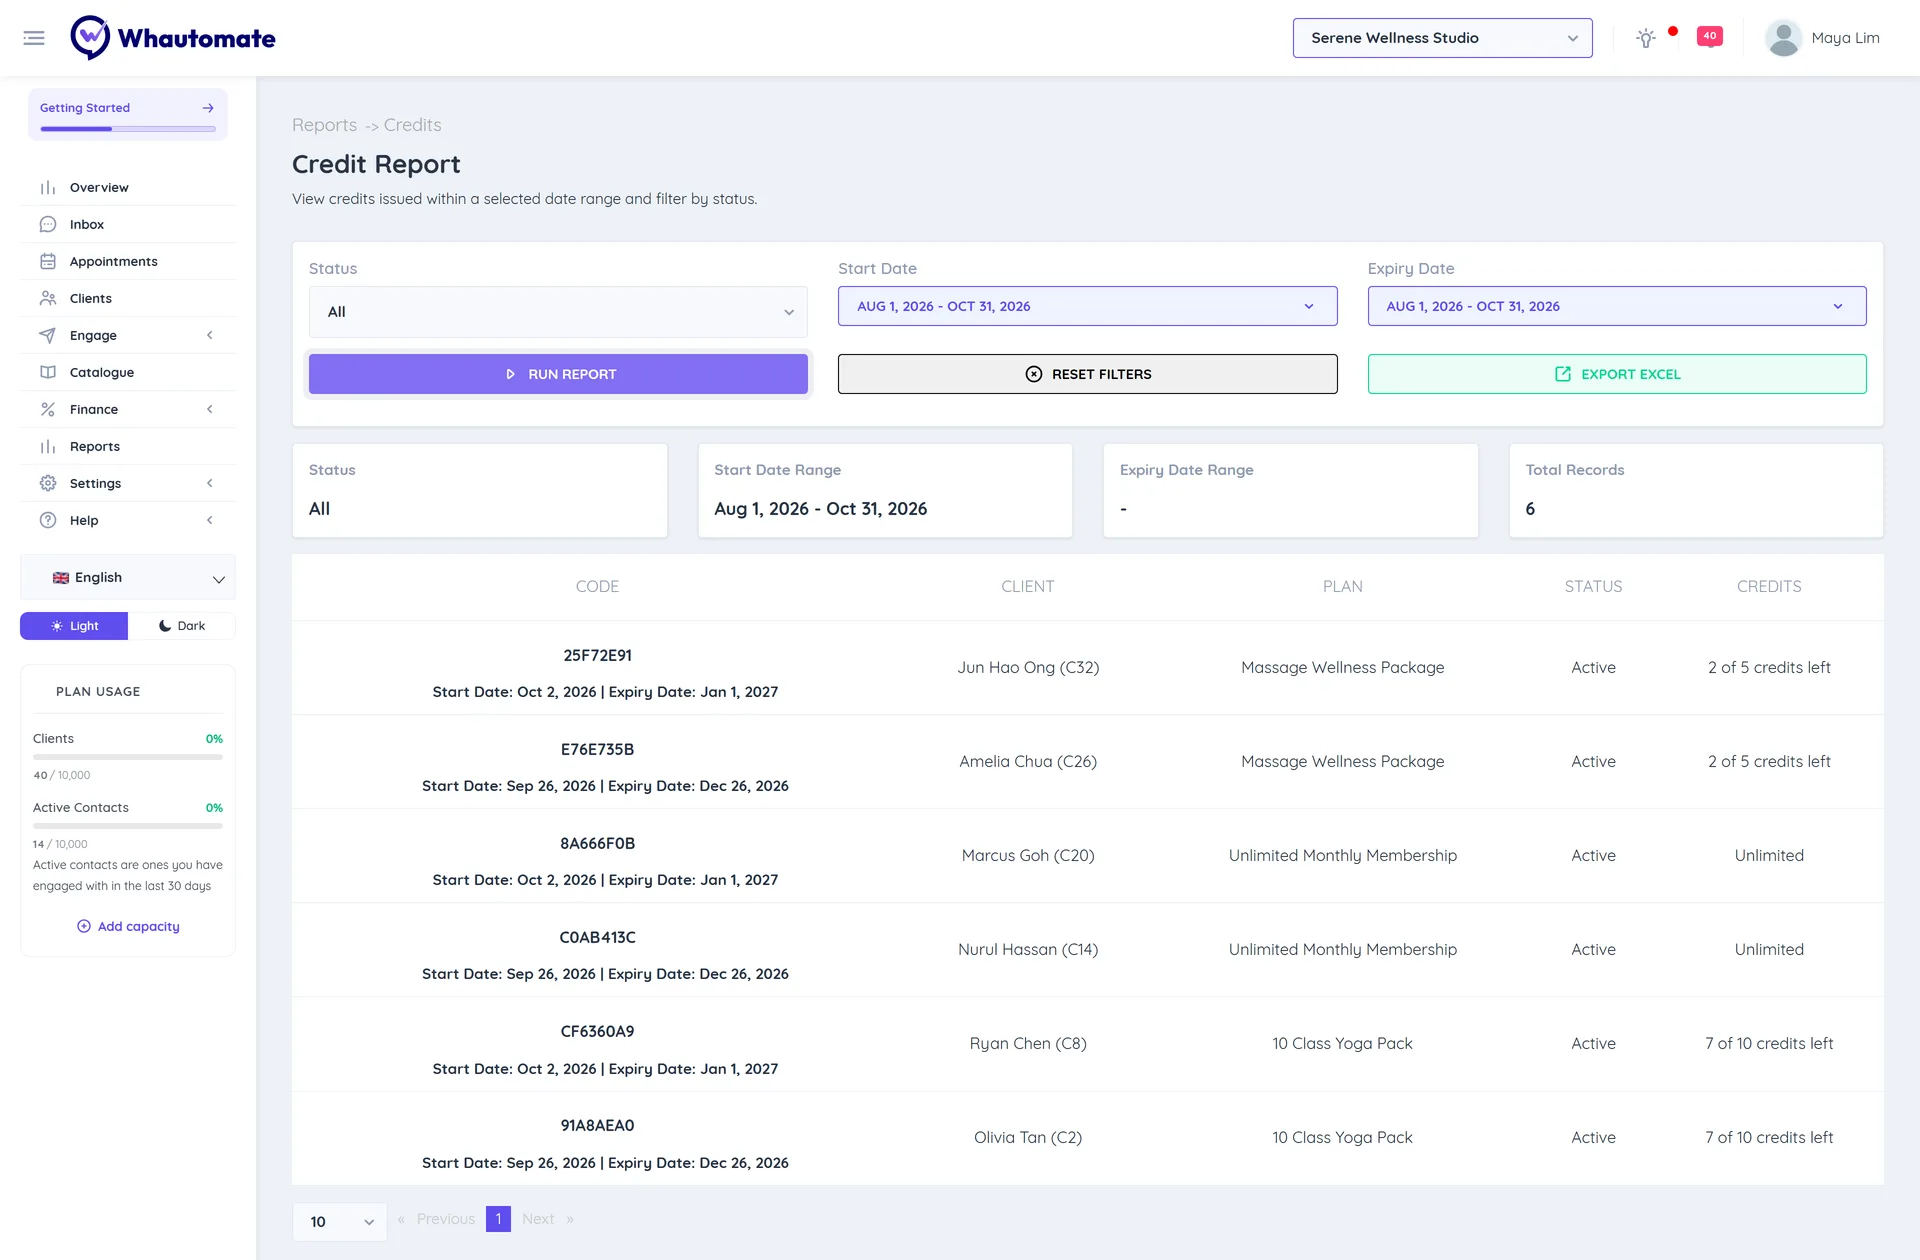The image size is (1920, 1260).
Task: Click the Engage paper plane icon
Action: point(48,336)
